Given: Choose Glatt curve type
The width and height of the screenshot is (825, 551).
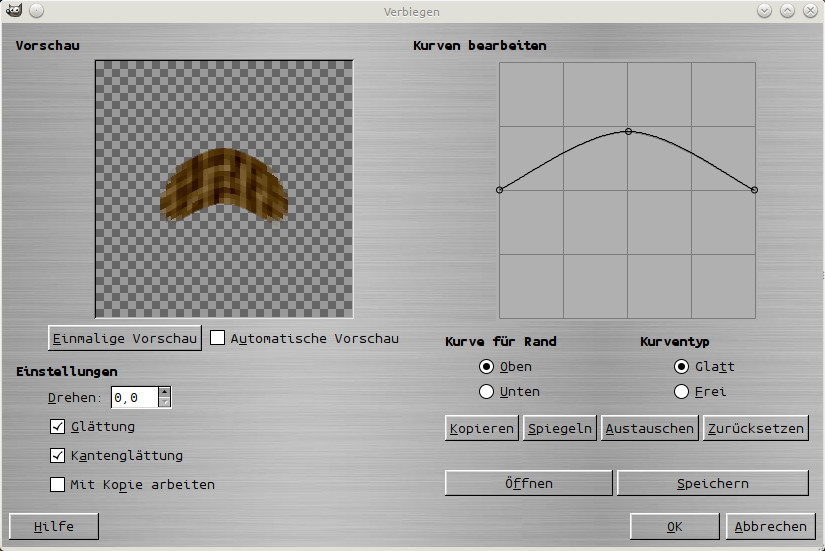Looking at the screenshot, I should click(x=682, y=367).
